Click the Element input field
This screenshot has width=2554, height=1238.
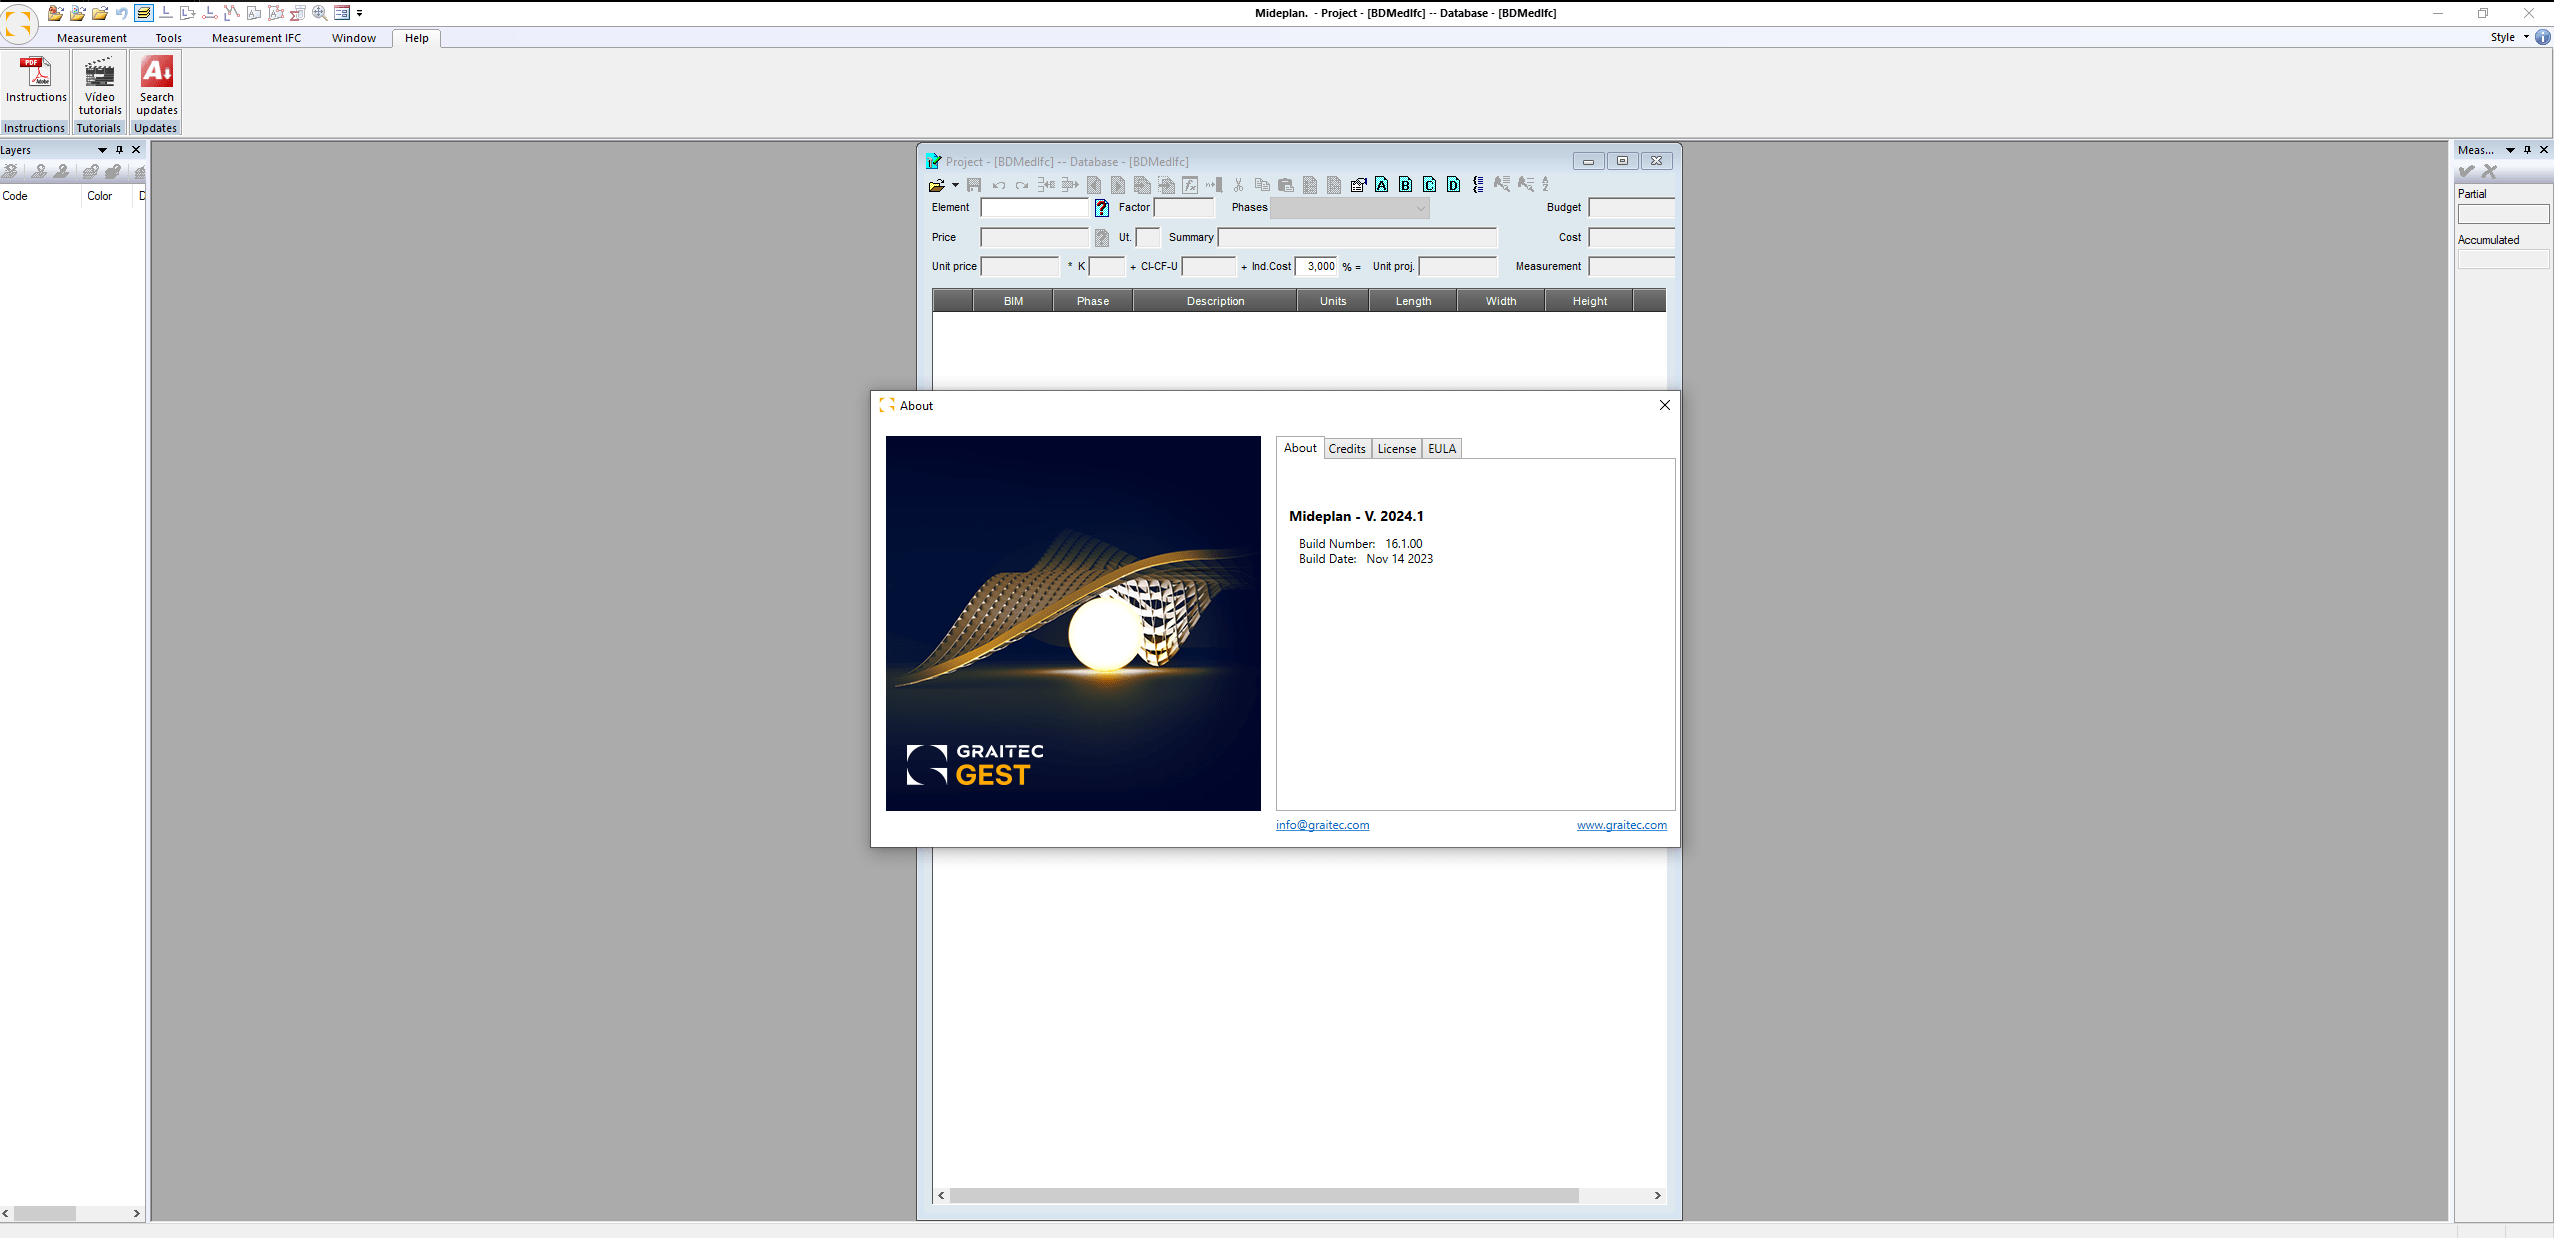click(x=1034, y=208)
